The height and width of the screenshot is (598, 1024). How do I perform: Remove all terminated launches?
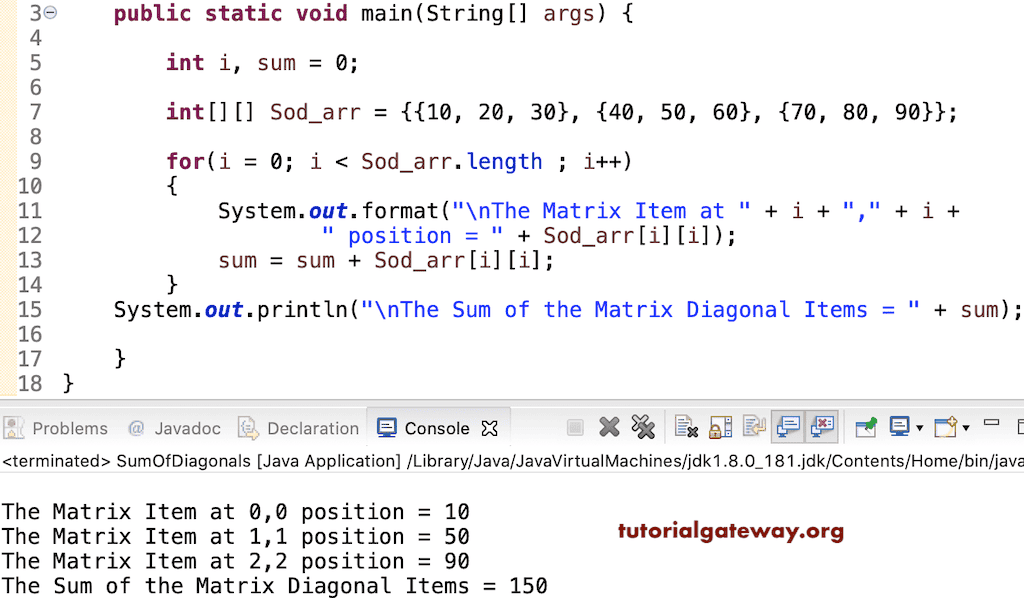point(644,427)
